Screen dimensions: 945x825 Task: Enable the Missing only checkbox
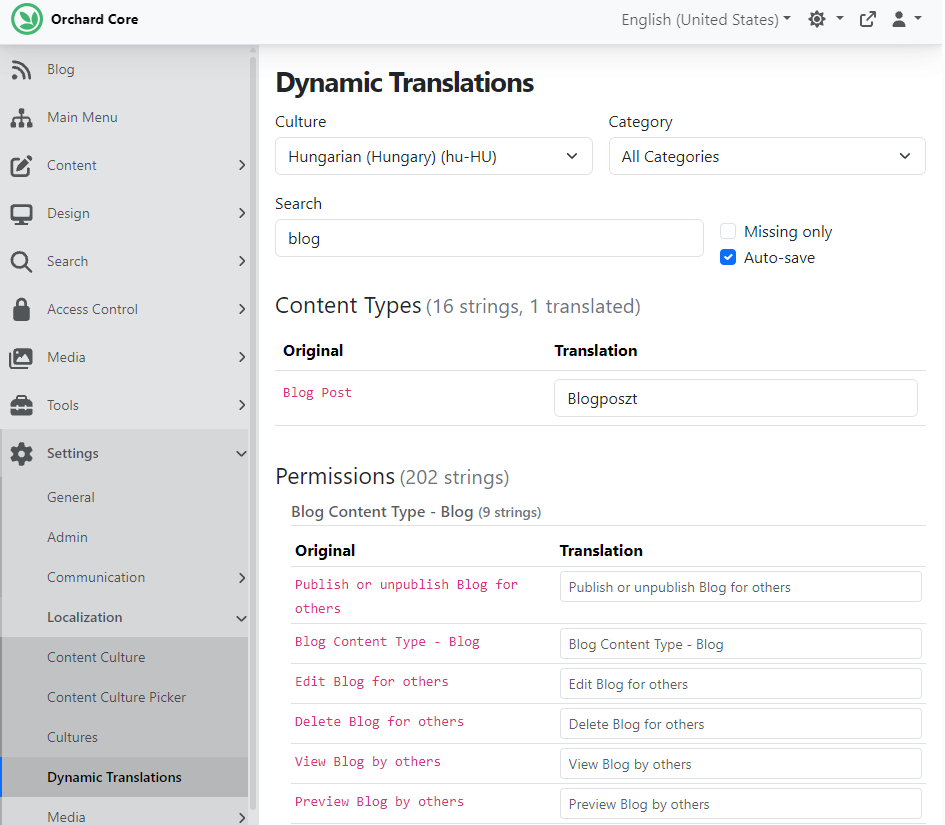point(728,231)
